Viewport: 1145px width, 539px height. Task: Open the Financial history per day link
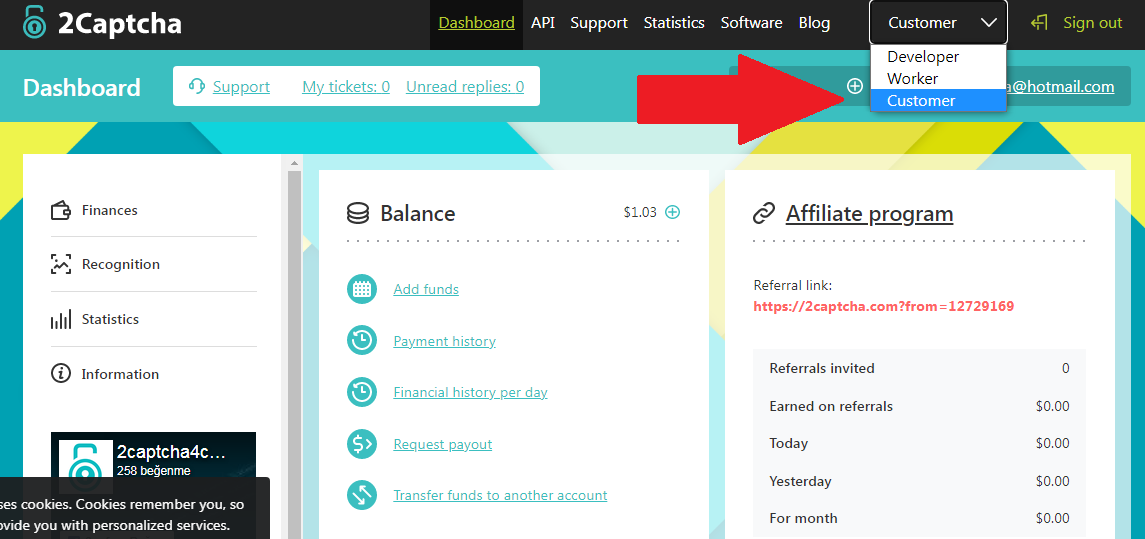[x=470, y=392]
